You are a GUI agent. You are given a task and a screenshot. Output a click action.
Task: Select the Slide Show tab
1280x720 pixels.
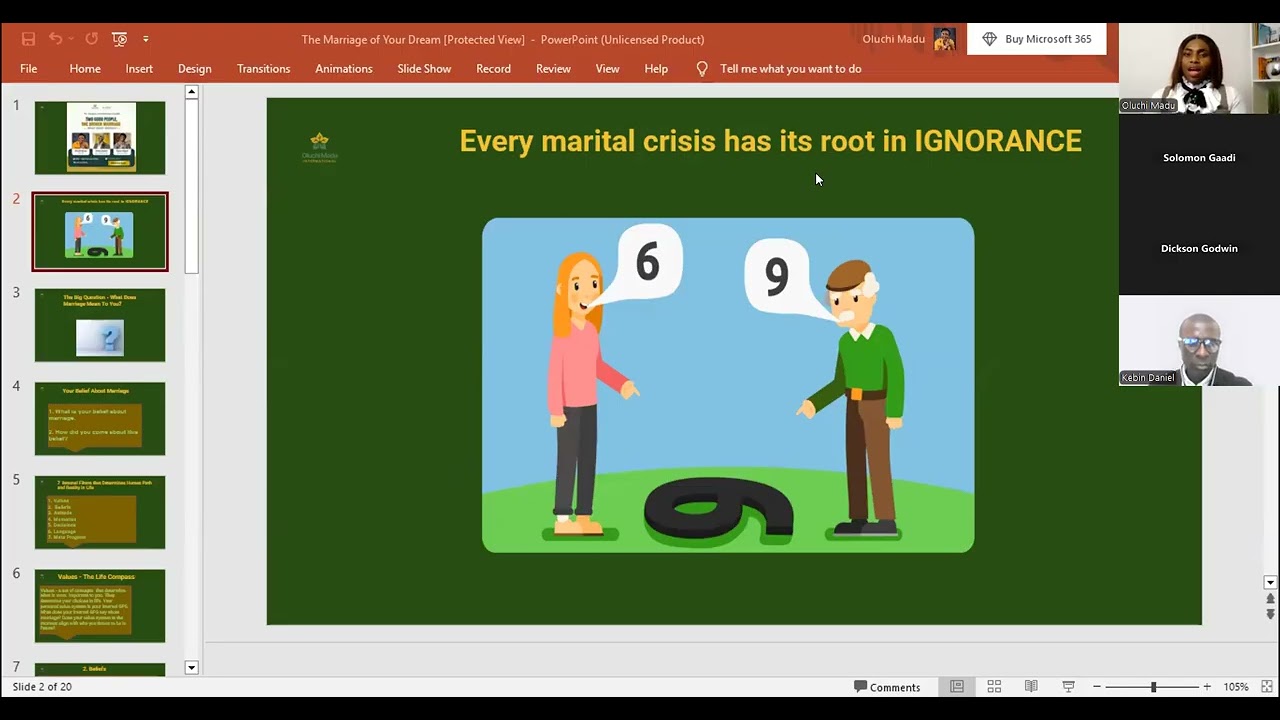(x=424, y=69)
